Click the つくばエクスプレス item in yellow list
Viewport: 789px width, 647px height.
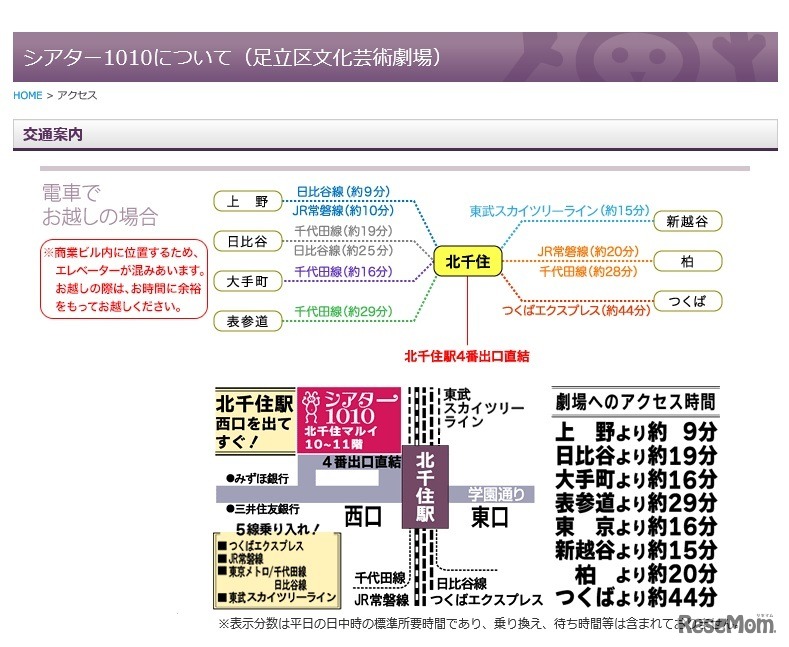(x=261, y=546)
